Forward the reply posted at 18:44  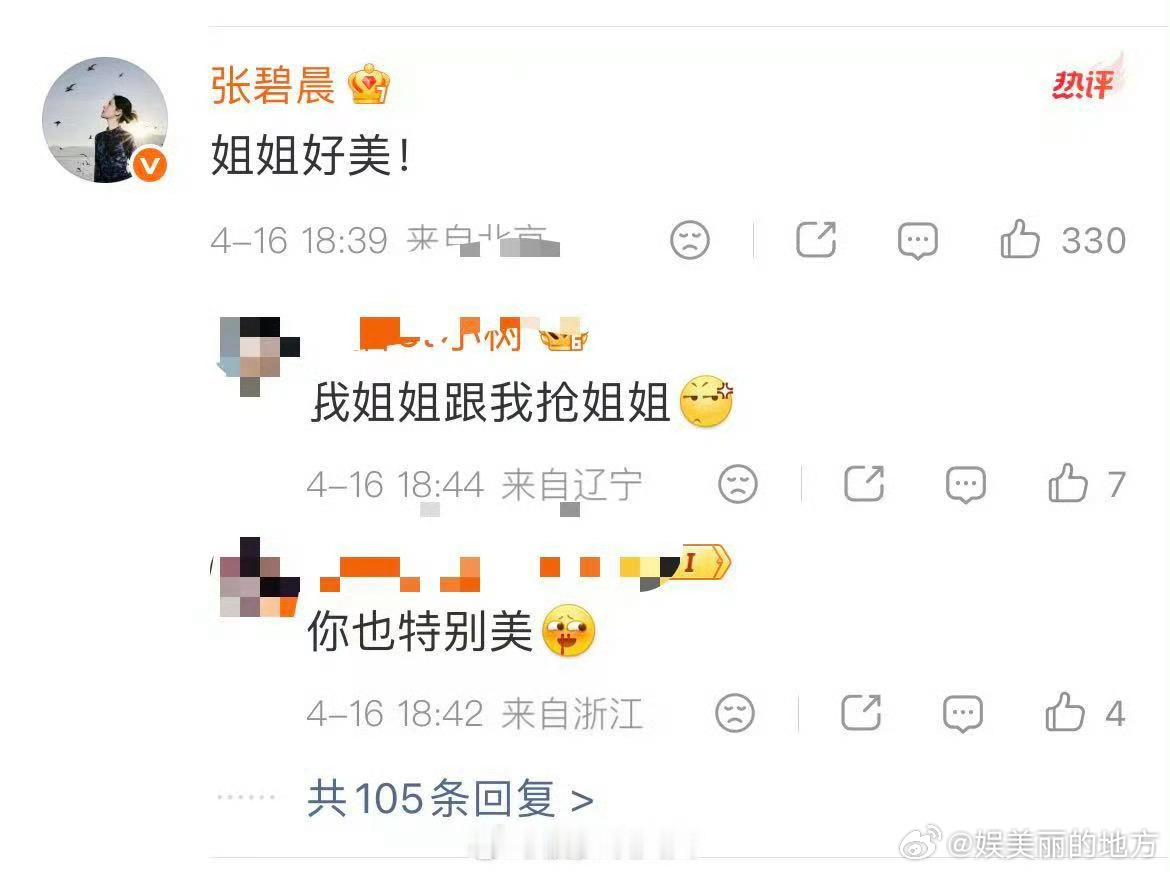[864, 483]
